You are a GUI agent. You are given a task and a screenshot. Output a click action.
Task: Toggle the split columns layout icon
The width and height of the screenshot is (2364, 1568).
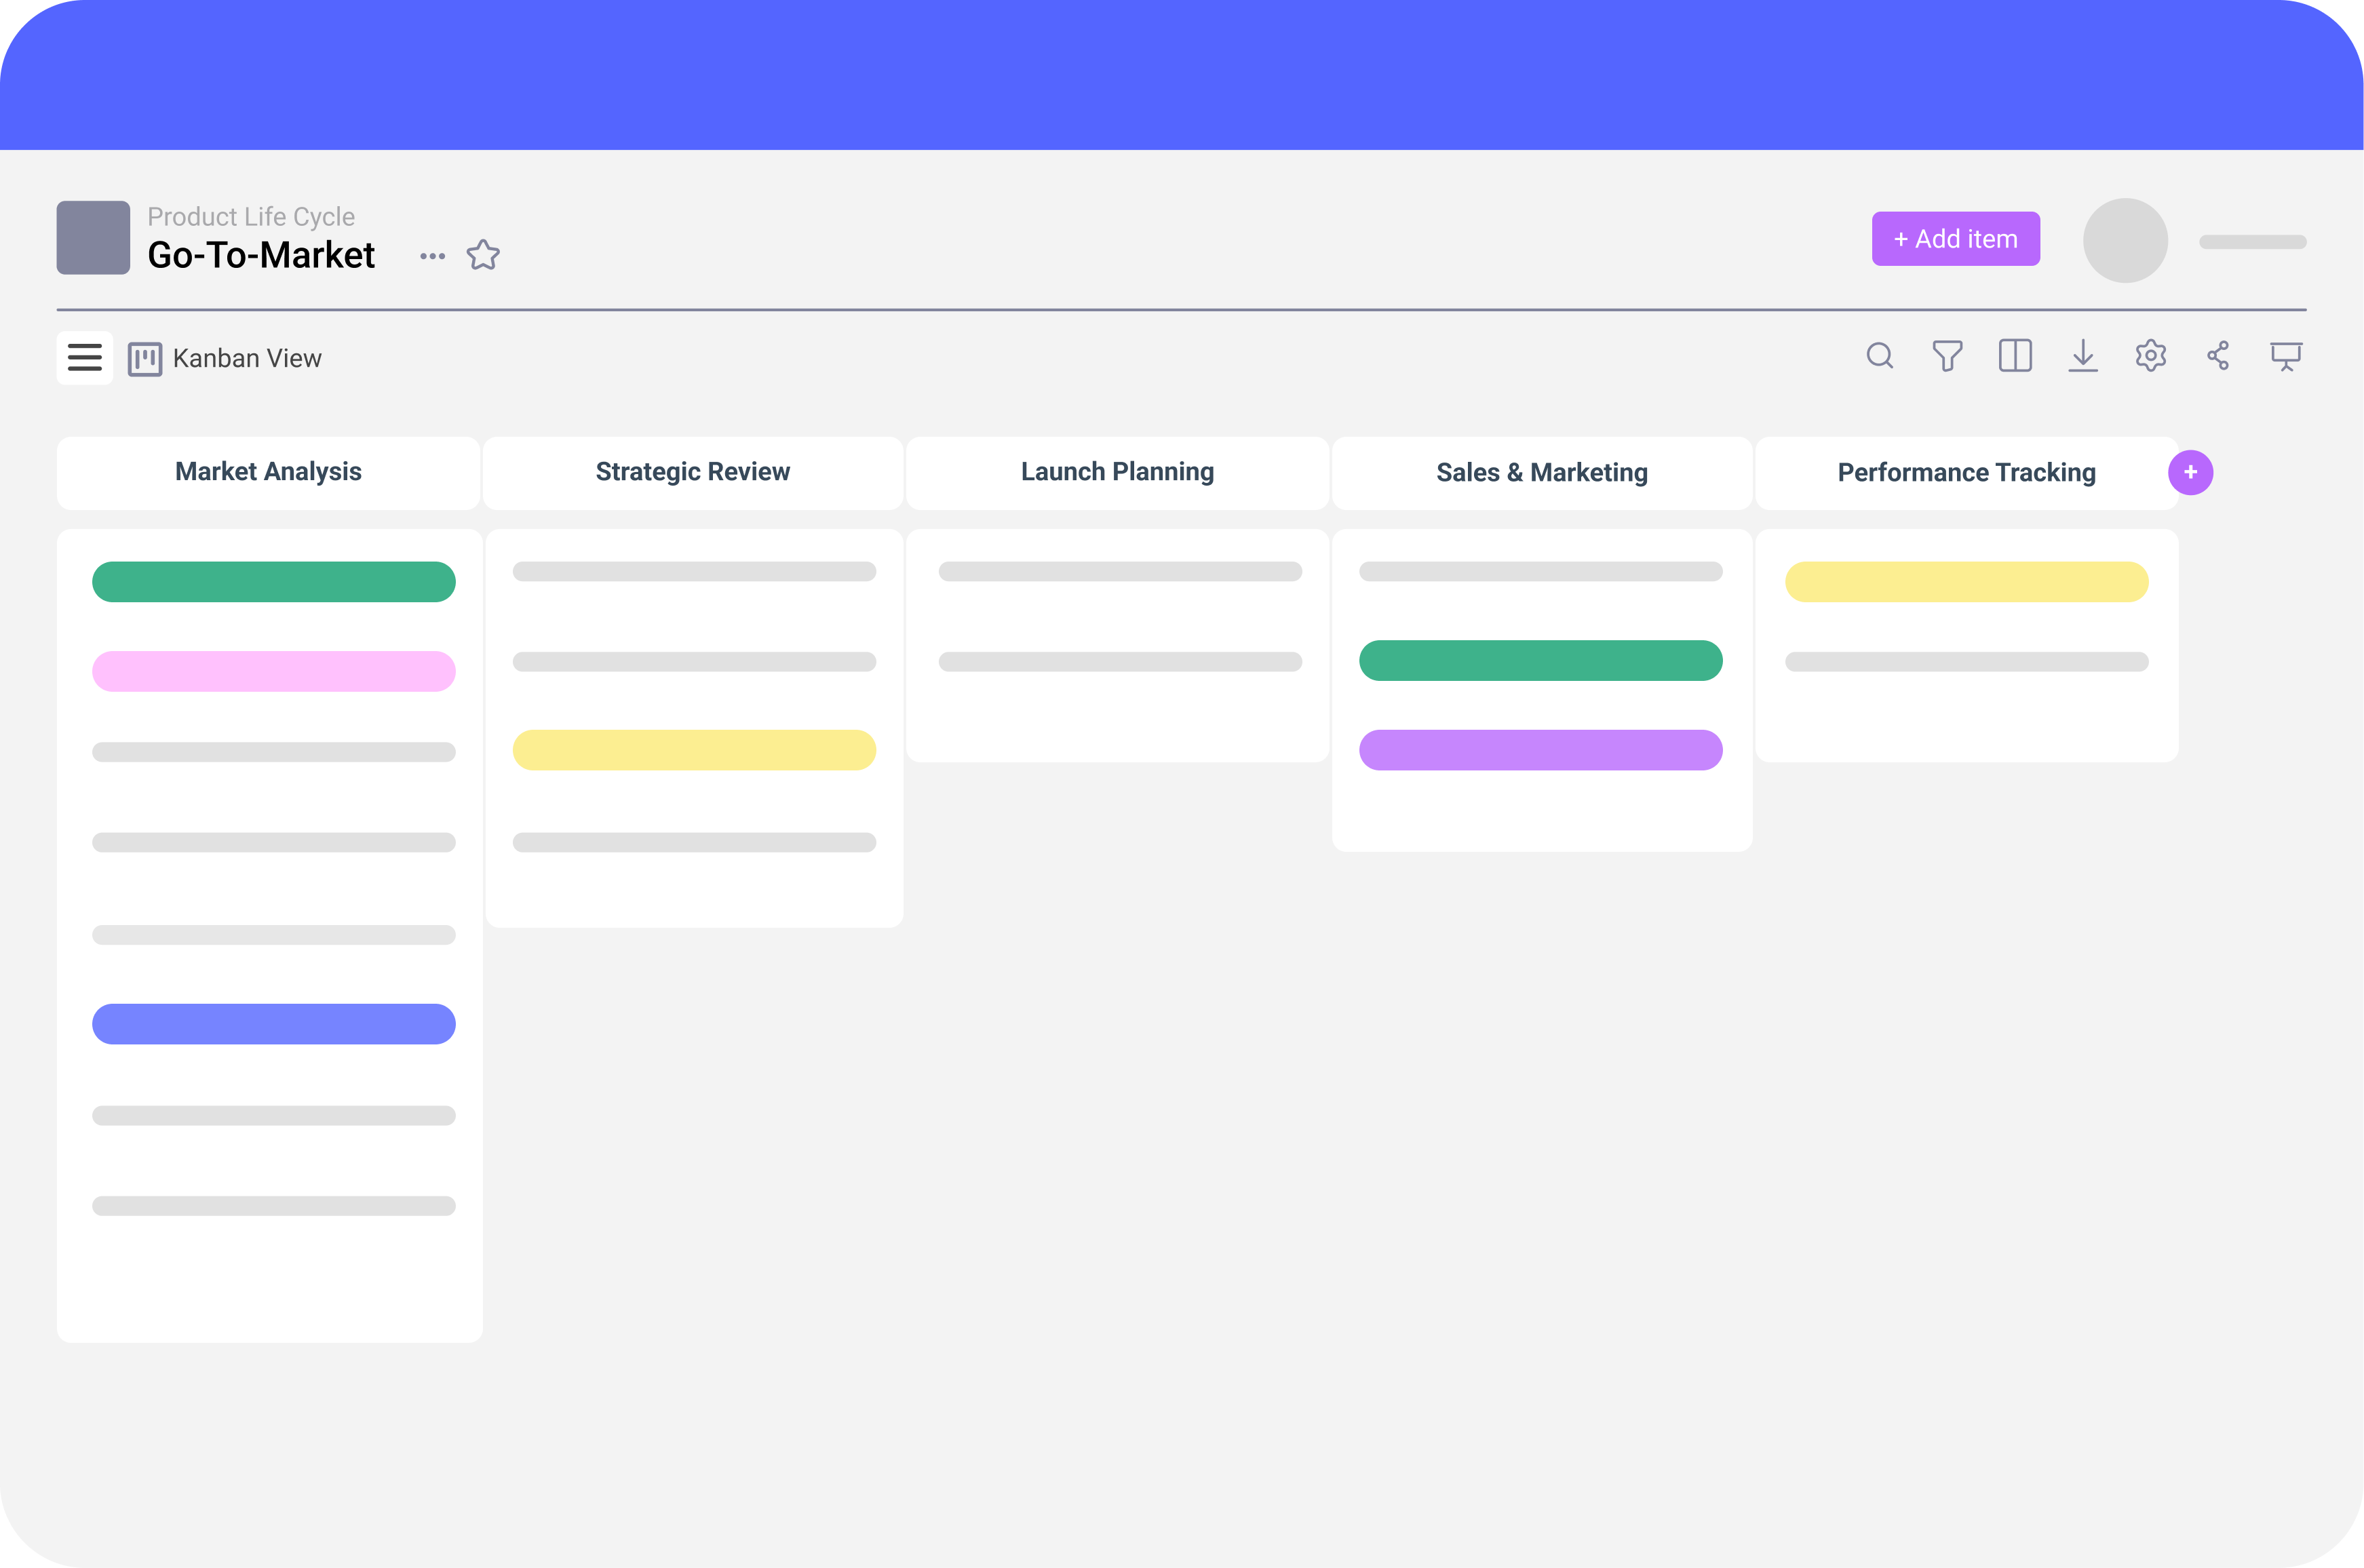pyautogui.click(x=2015, y=356)
